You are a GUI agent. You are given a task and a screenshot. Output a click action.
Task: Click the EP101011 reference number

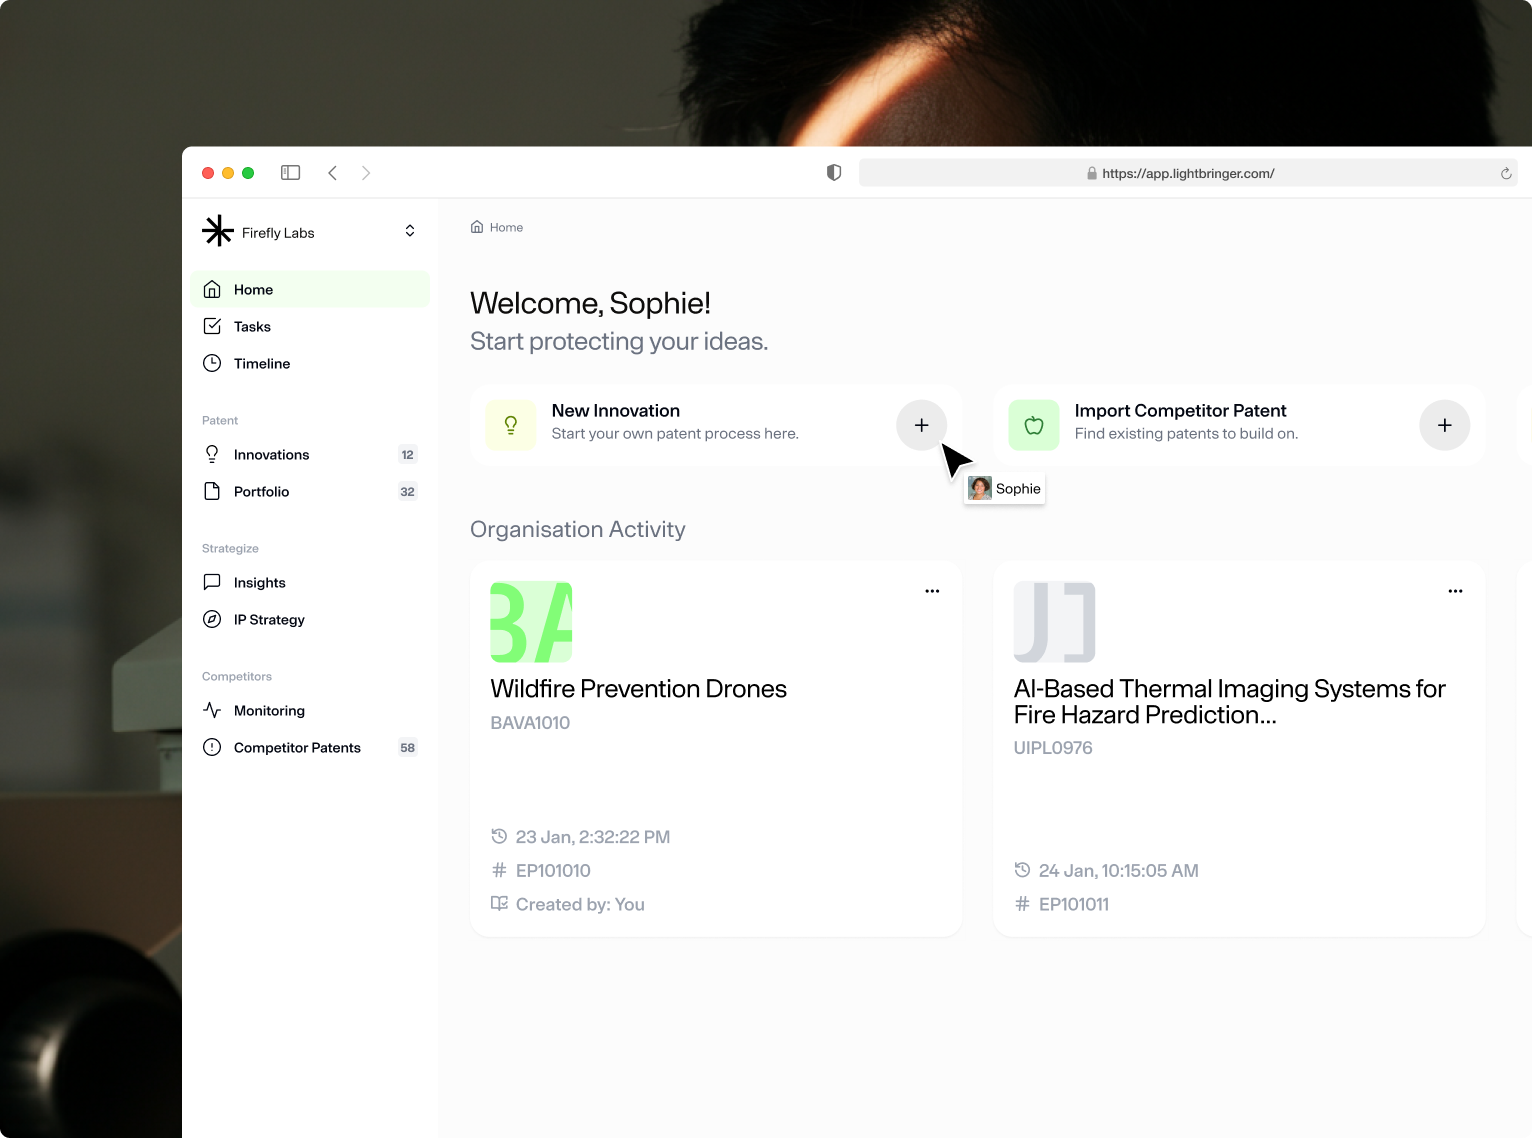click(x=1074, y=905)
